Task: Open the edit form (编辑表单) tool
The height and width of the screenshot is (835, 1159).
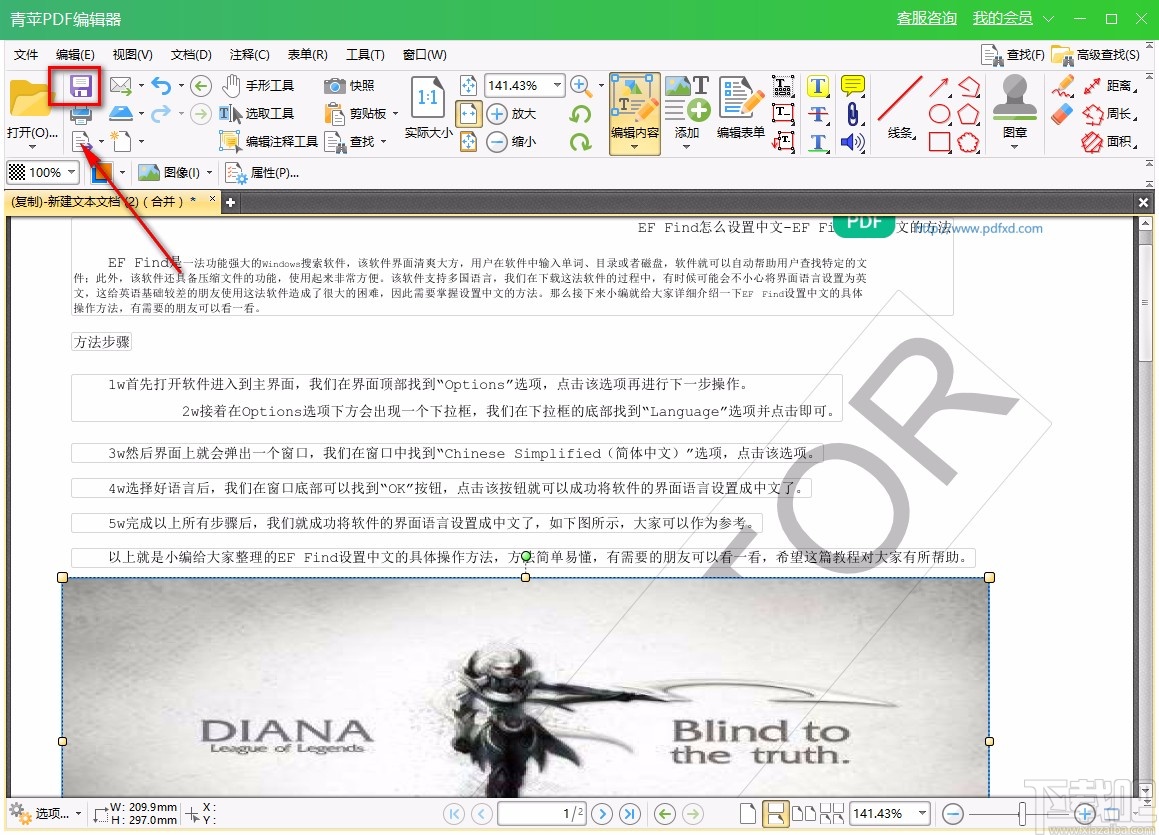Action: tap(739, 100)
